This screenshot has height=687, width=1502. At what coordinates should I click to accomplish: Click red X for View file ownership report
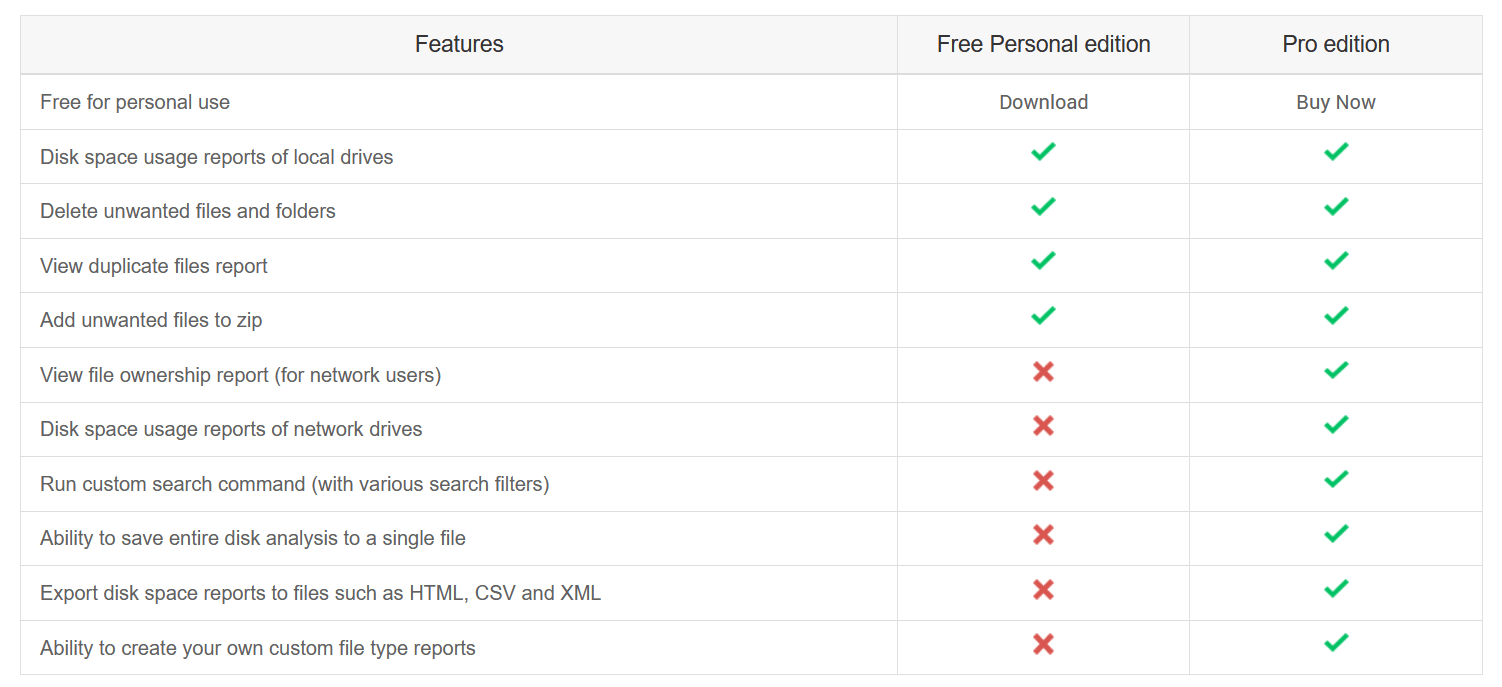tap(1043, 372)
